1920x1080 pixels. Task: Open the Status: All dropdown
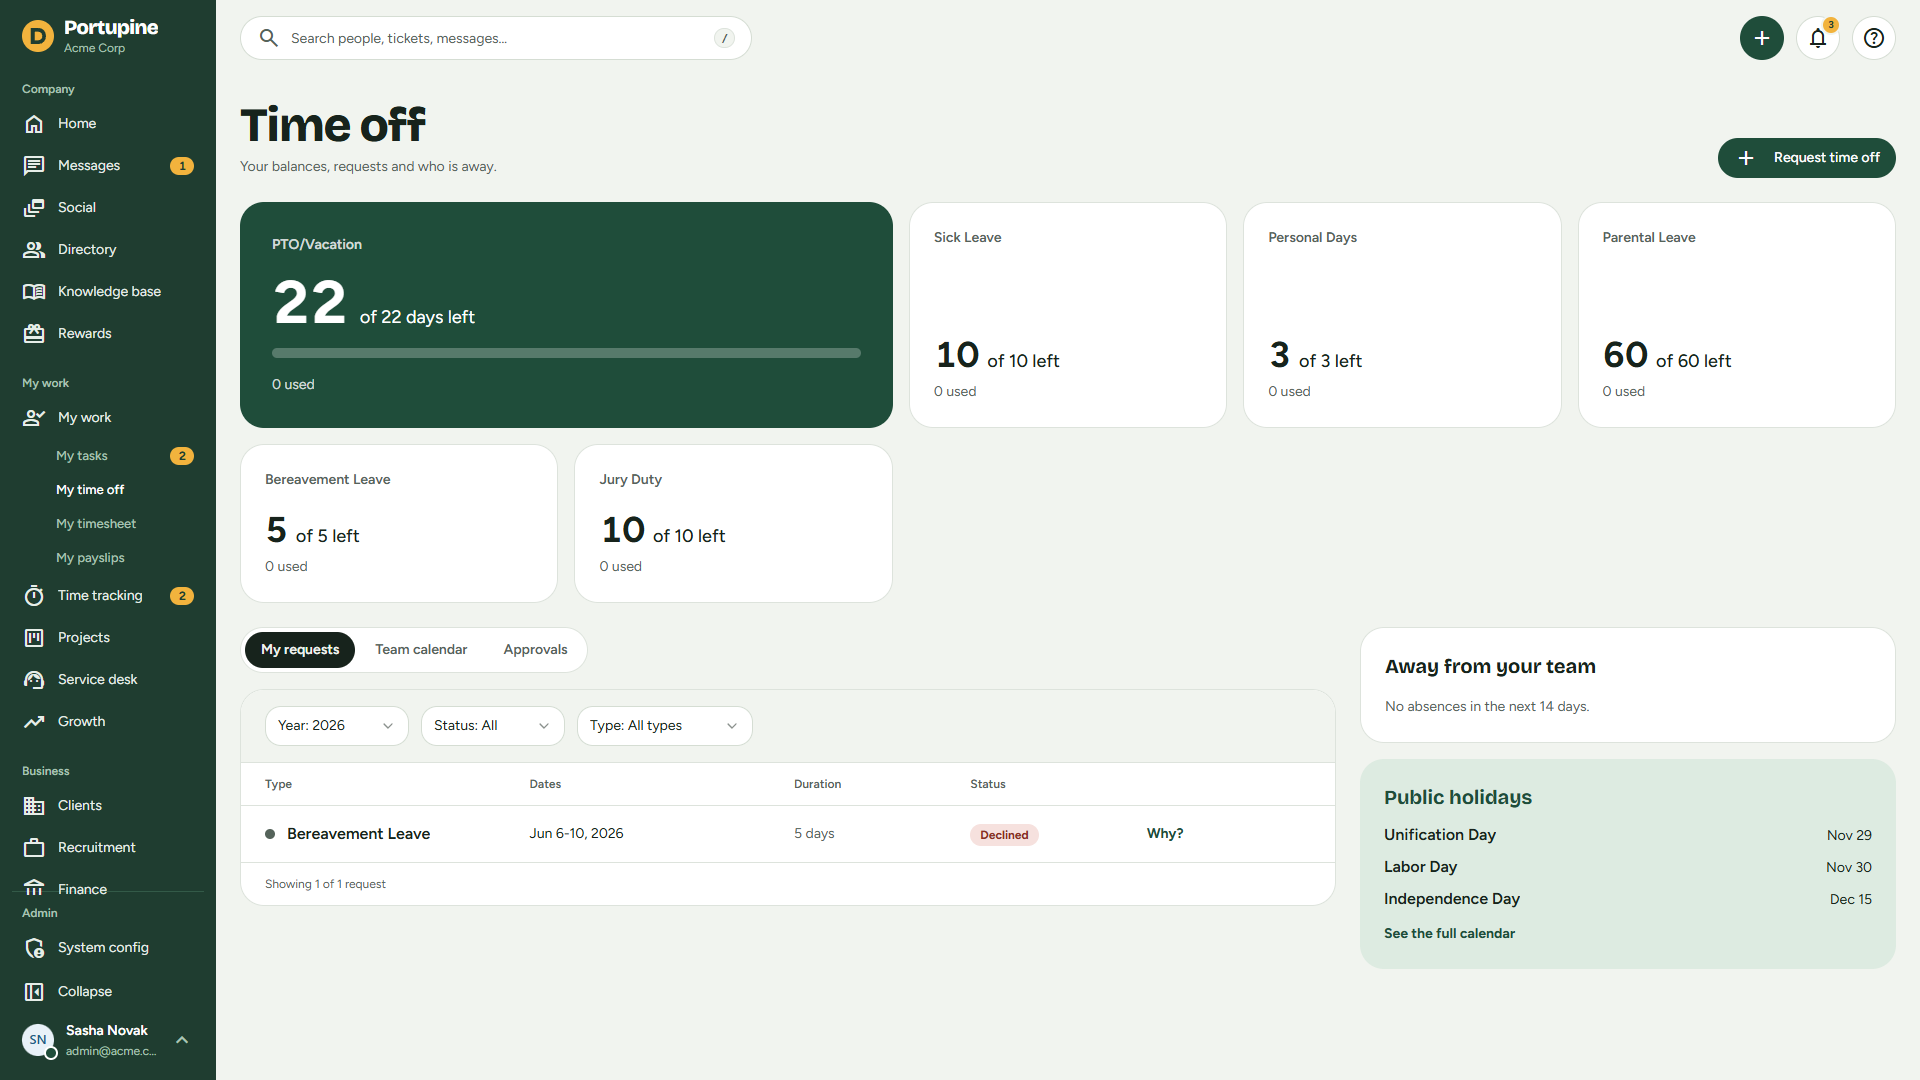coord(492,726)
